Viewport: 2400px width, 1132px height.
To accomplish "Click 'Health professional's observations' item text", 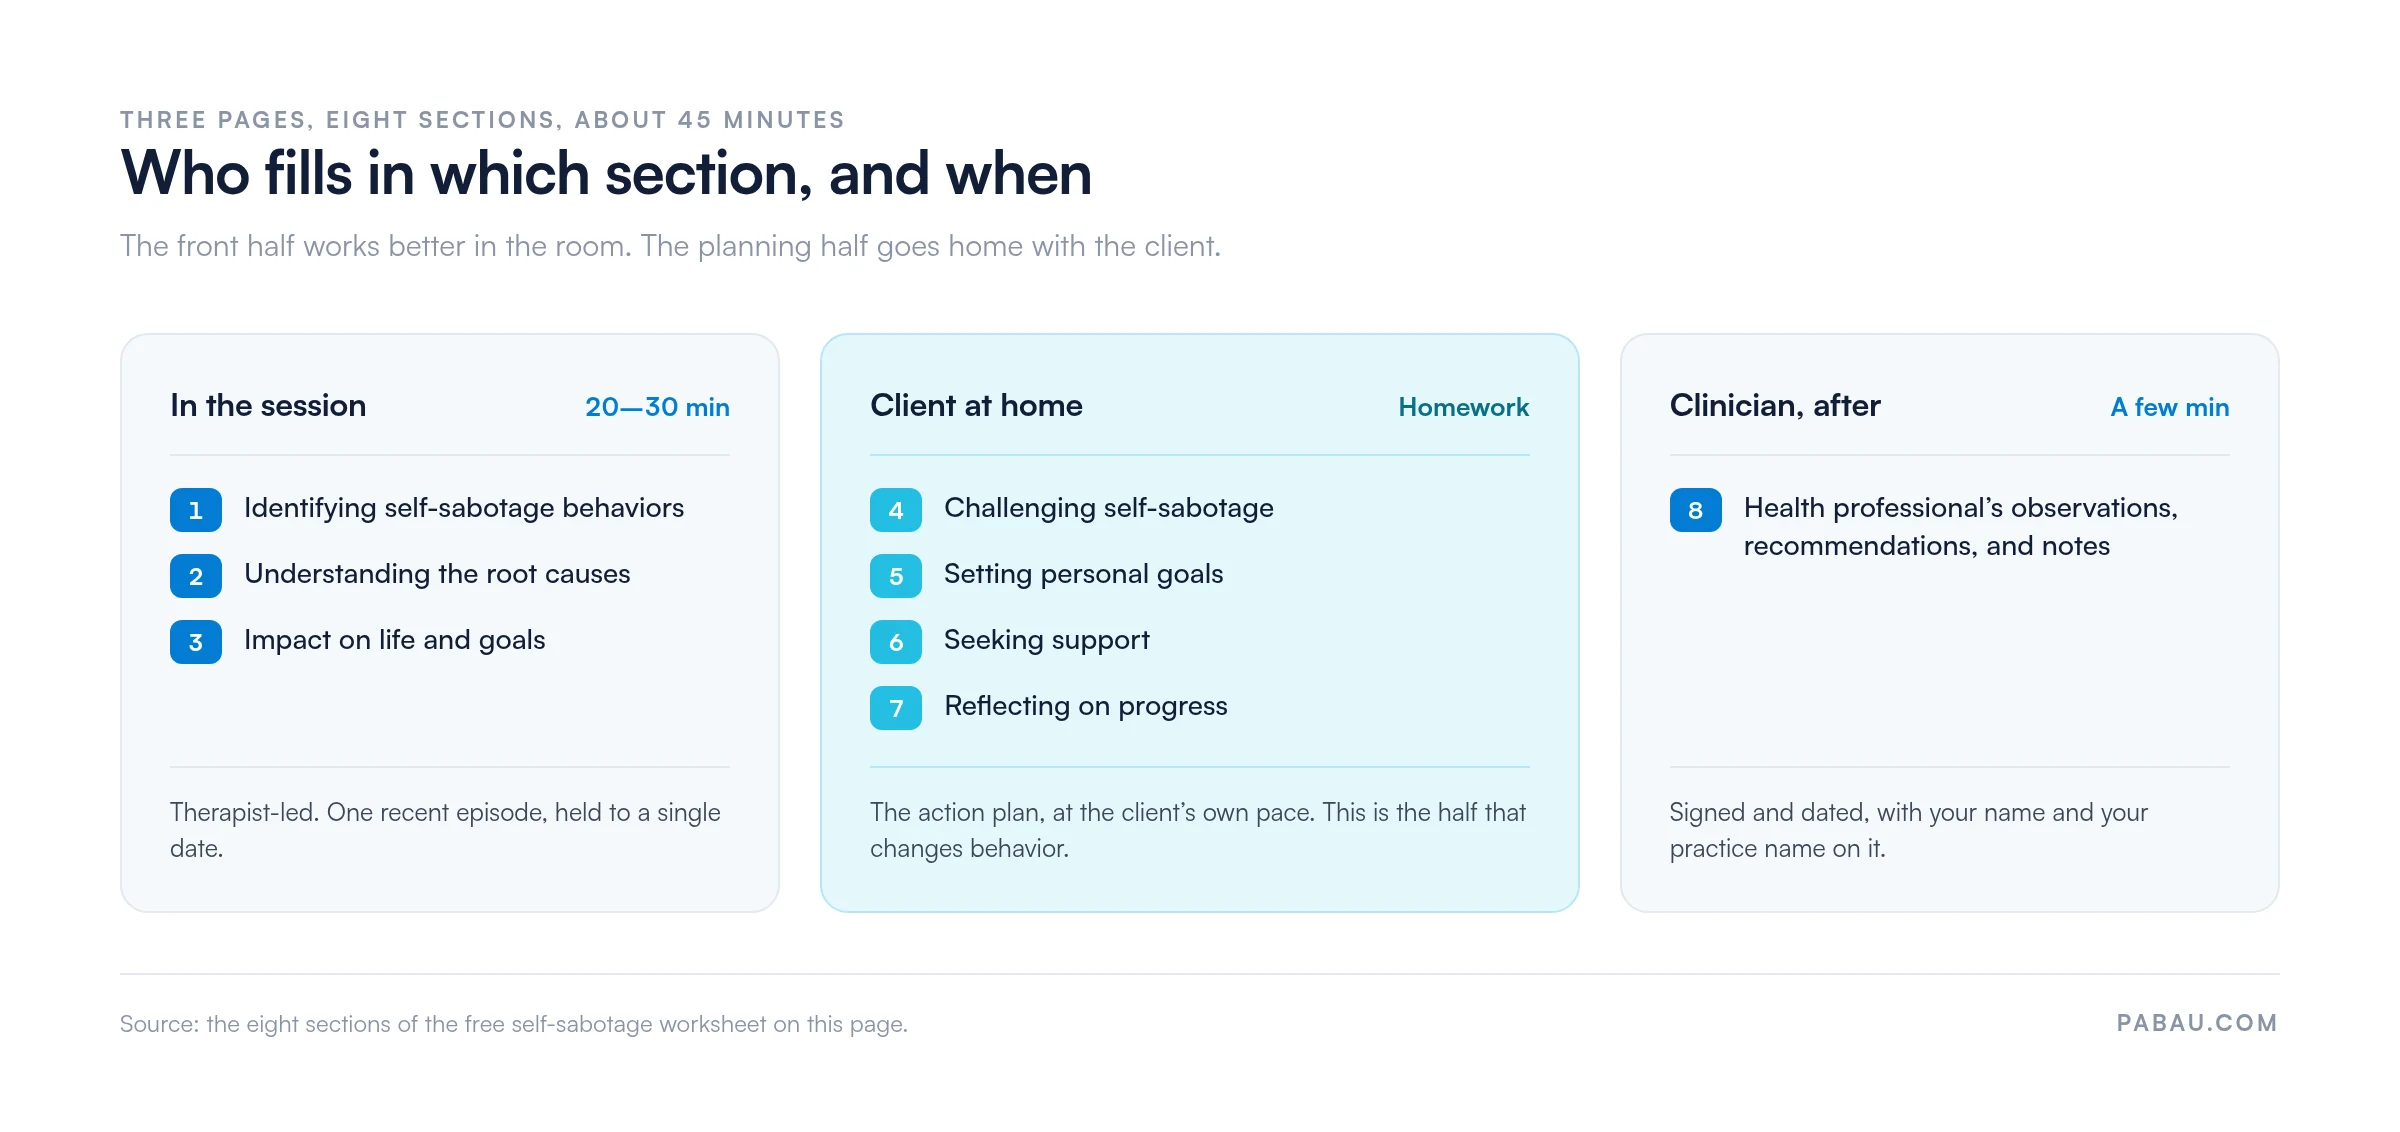I will coord(1960,527).
